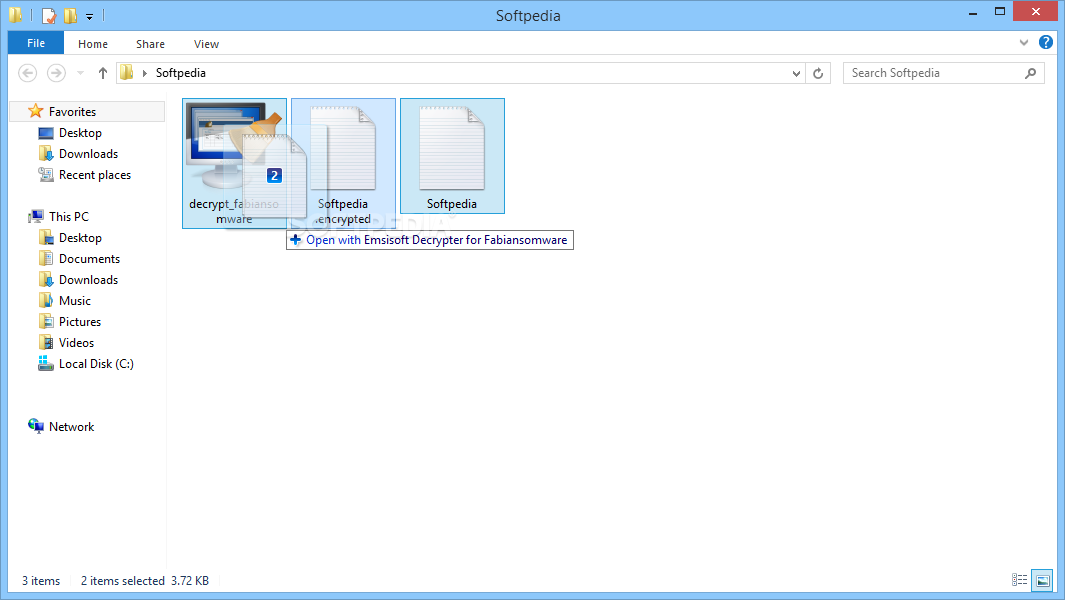Open the Help question mark icon
The height and width of the screenshot is (600, 1065).
1046,42
